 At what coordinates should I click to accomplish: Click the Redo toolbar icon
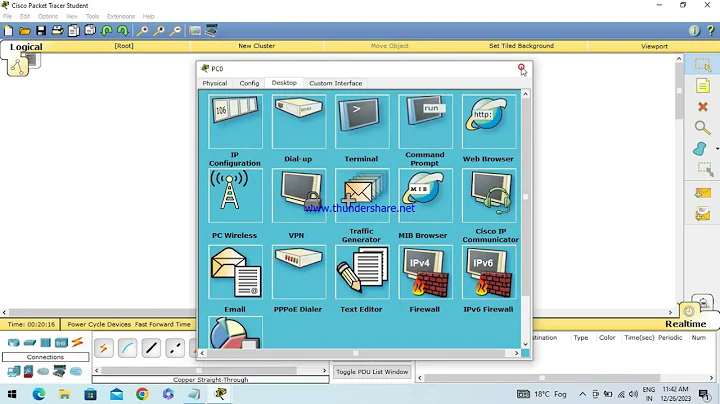click(123, 31)
